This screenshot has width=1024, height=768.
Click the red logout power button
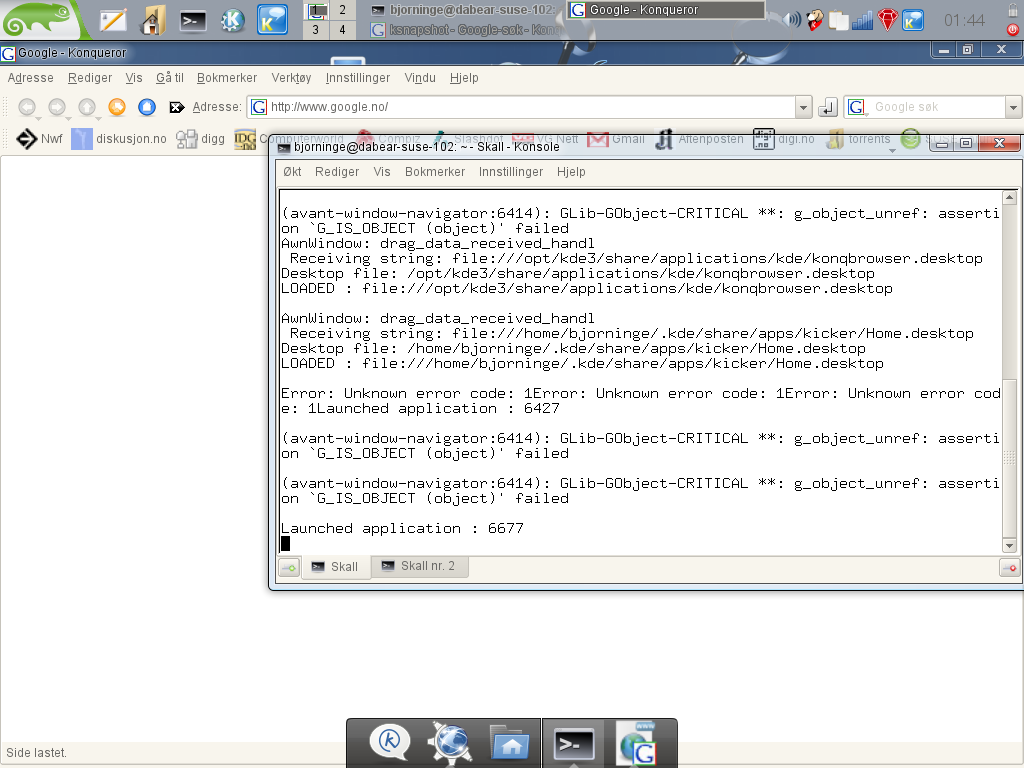tap(1012, 29)
